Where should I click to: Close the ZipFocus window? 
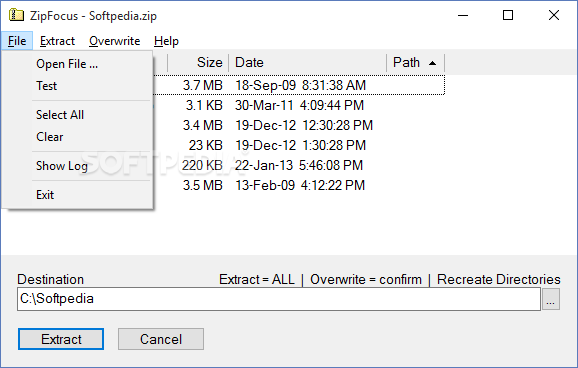coord(554,15)
